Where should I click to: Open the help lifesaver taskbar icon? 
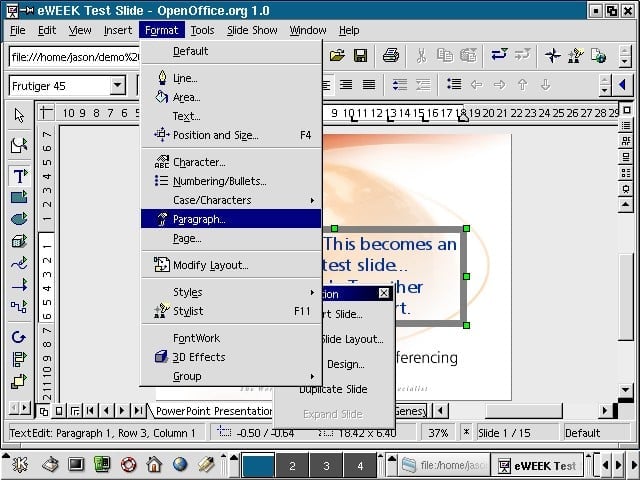coord(128,464)
